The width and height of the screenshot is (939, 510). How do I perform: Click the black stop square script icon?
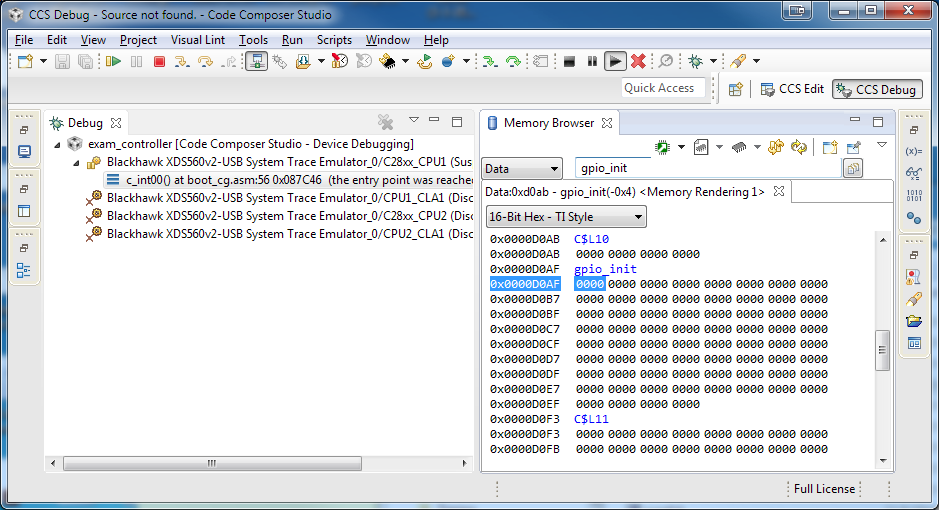[x=570, y=61]
